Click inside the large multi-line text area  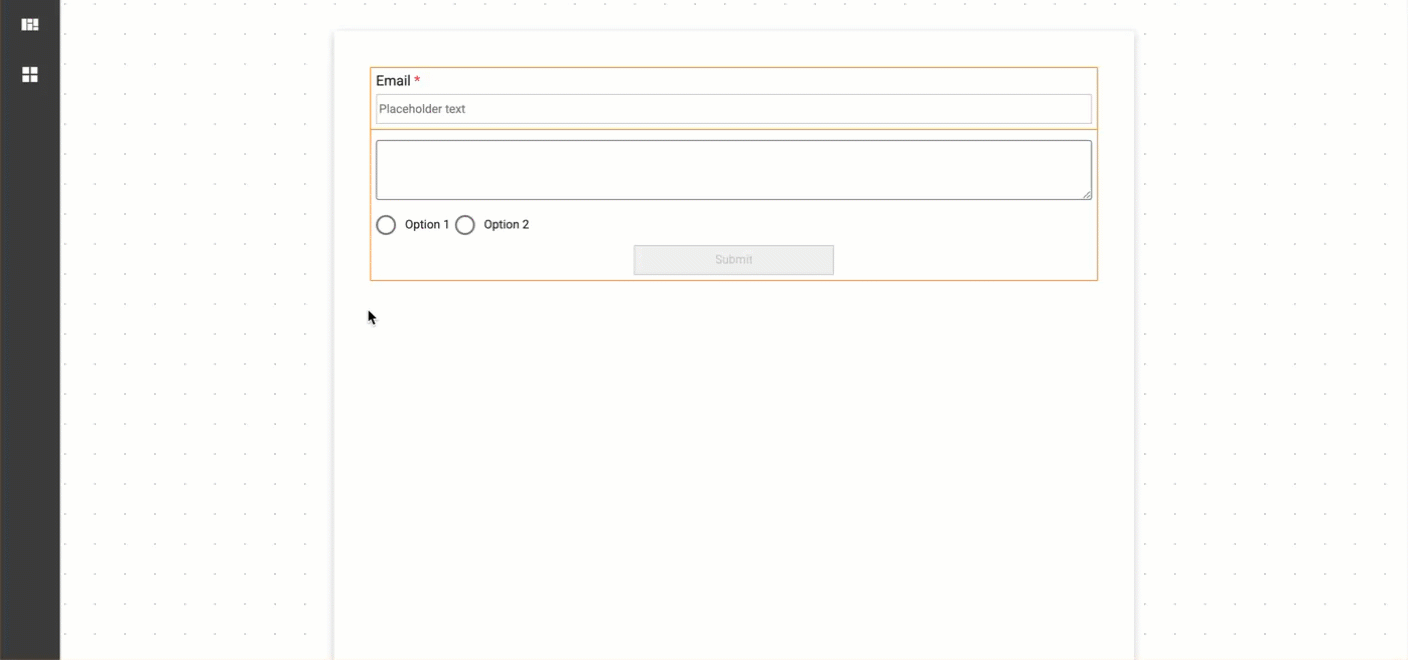[x=733, y=169]
